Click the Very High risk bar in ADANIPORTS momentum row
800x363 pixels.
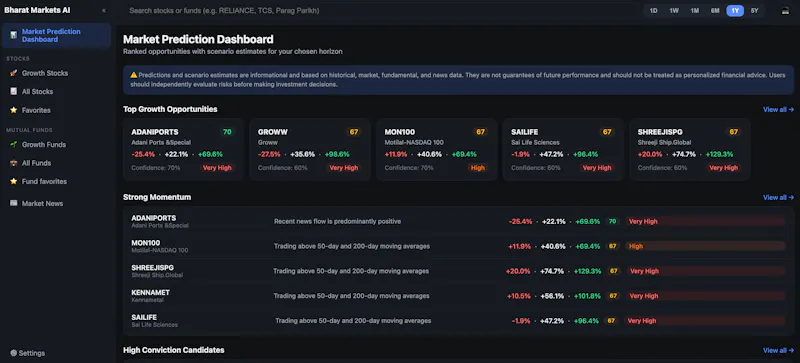coord(706,222)
